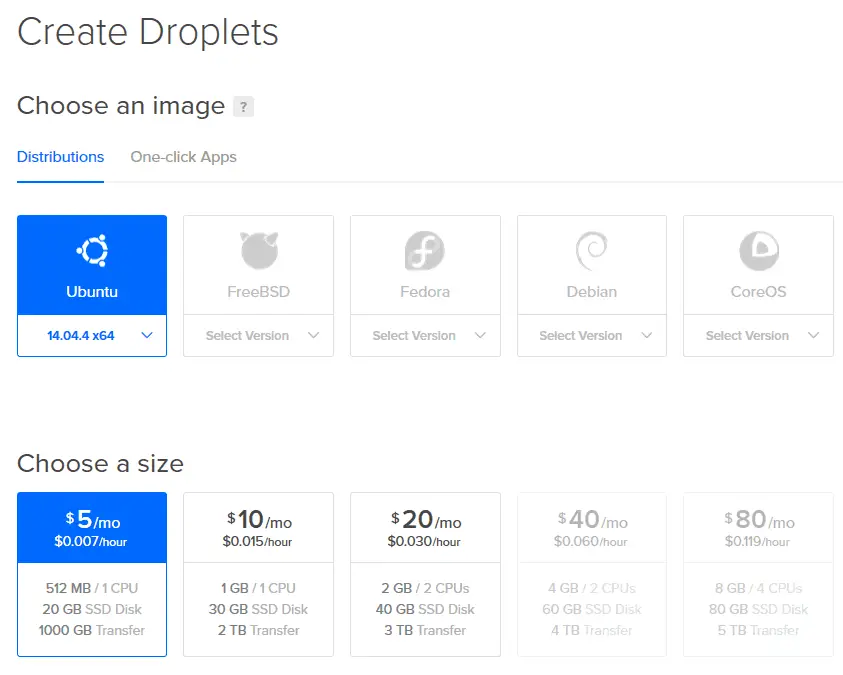Choose the $20/mo droplet size
The image size is (843, 675).
(425, 575)
